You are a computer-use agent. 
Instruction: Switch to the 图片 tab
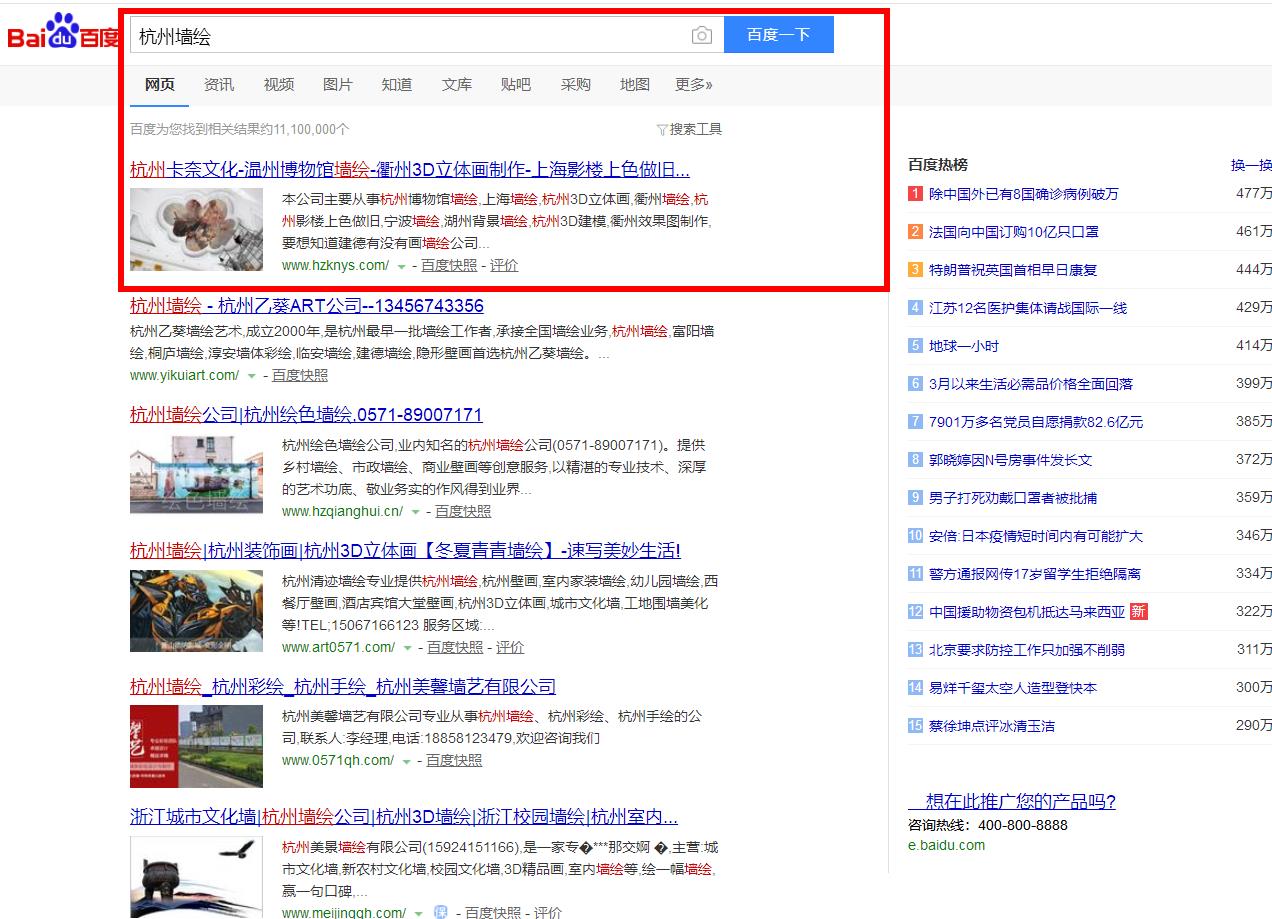338,85
